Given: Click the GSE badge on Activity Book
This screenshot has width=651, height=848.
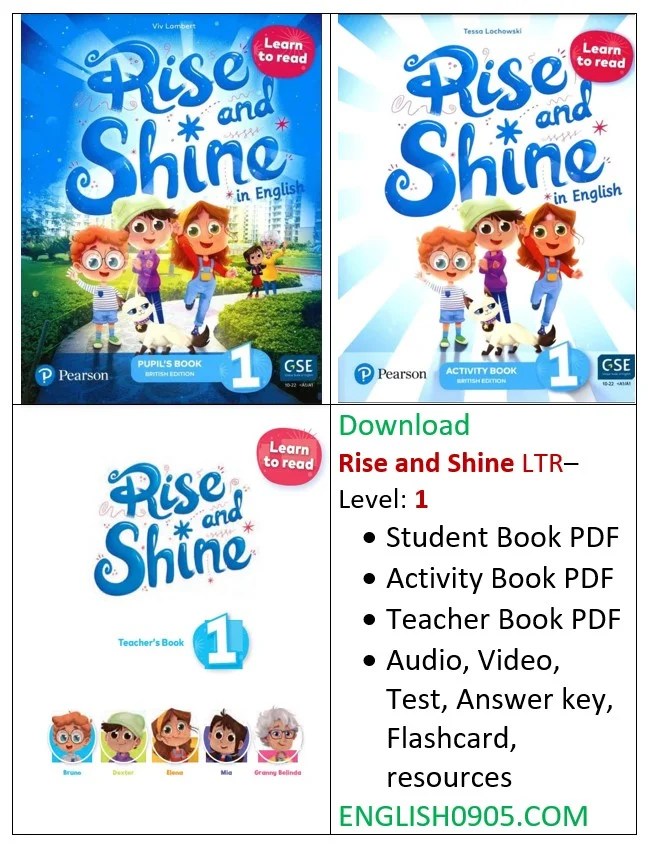Looking at the screenshot, I should [x=616, y=372].
